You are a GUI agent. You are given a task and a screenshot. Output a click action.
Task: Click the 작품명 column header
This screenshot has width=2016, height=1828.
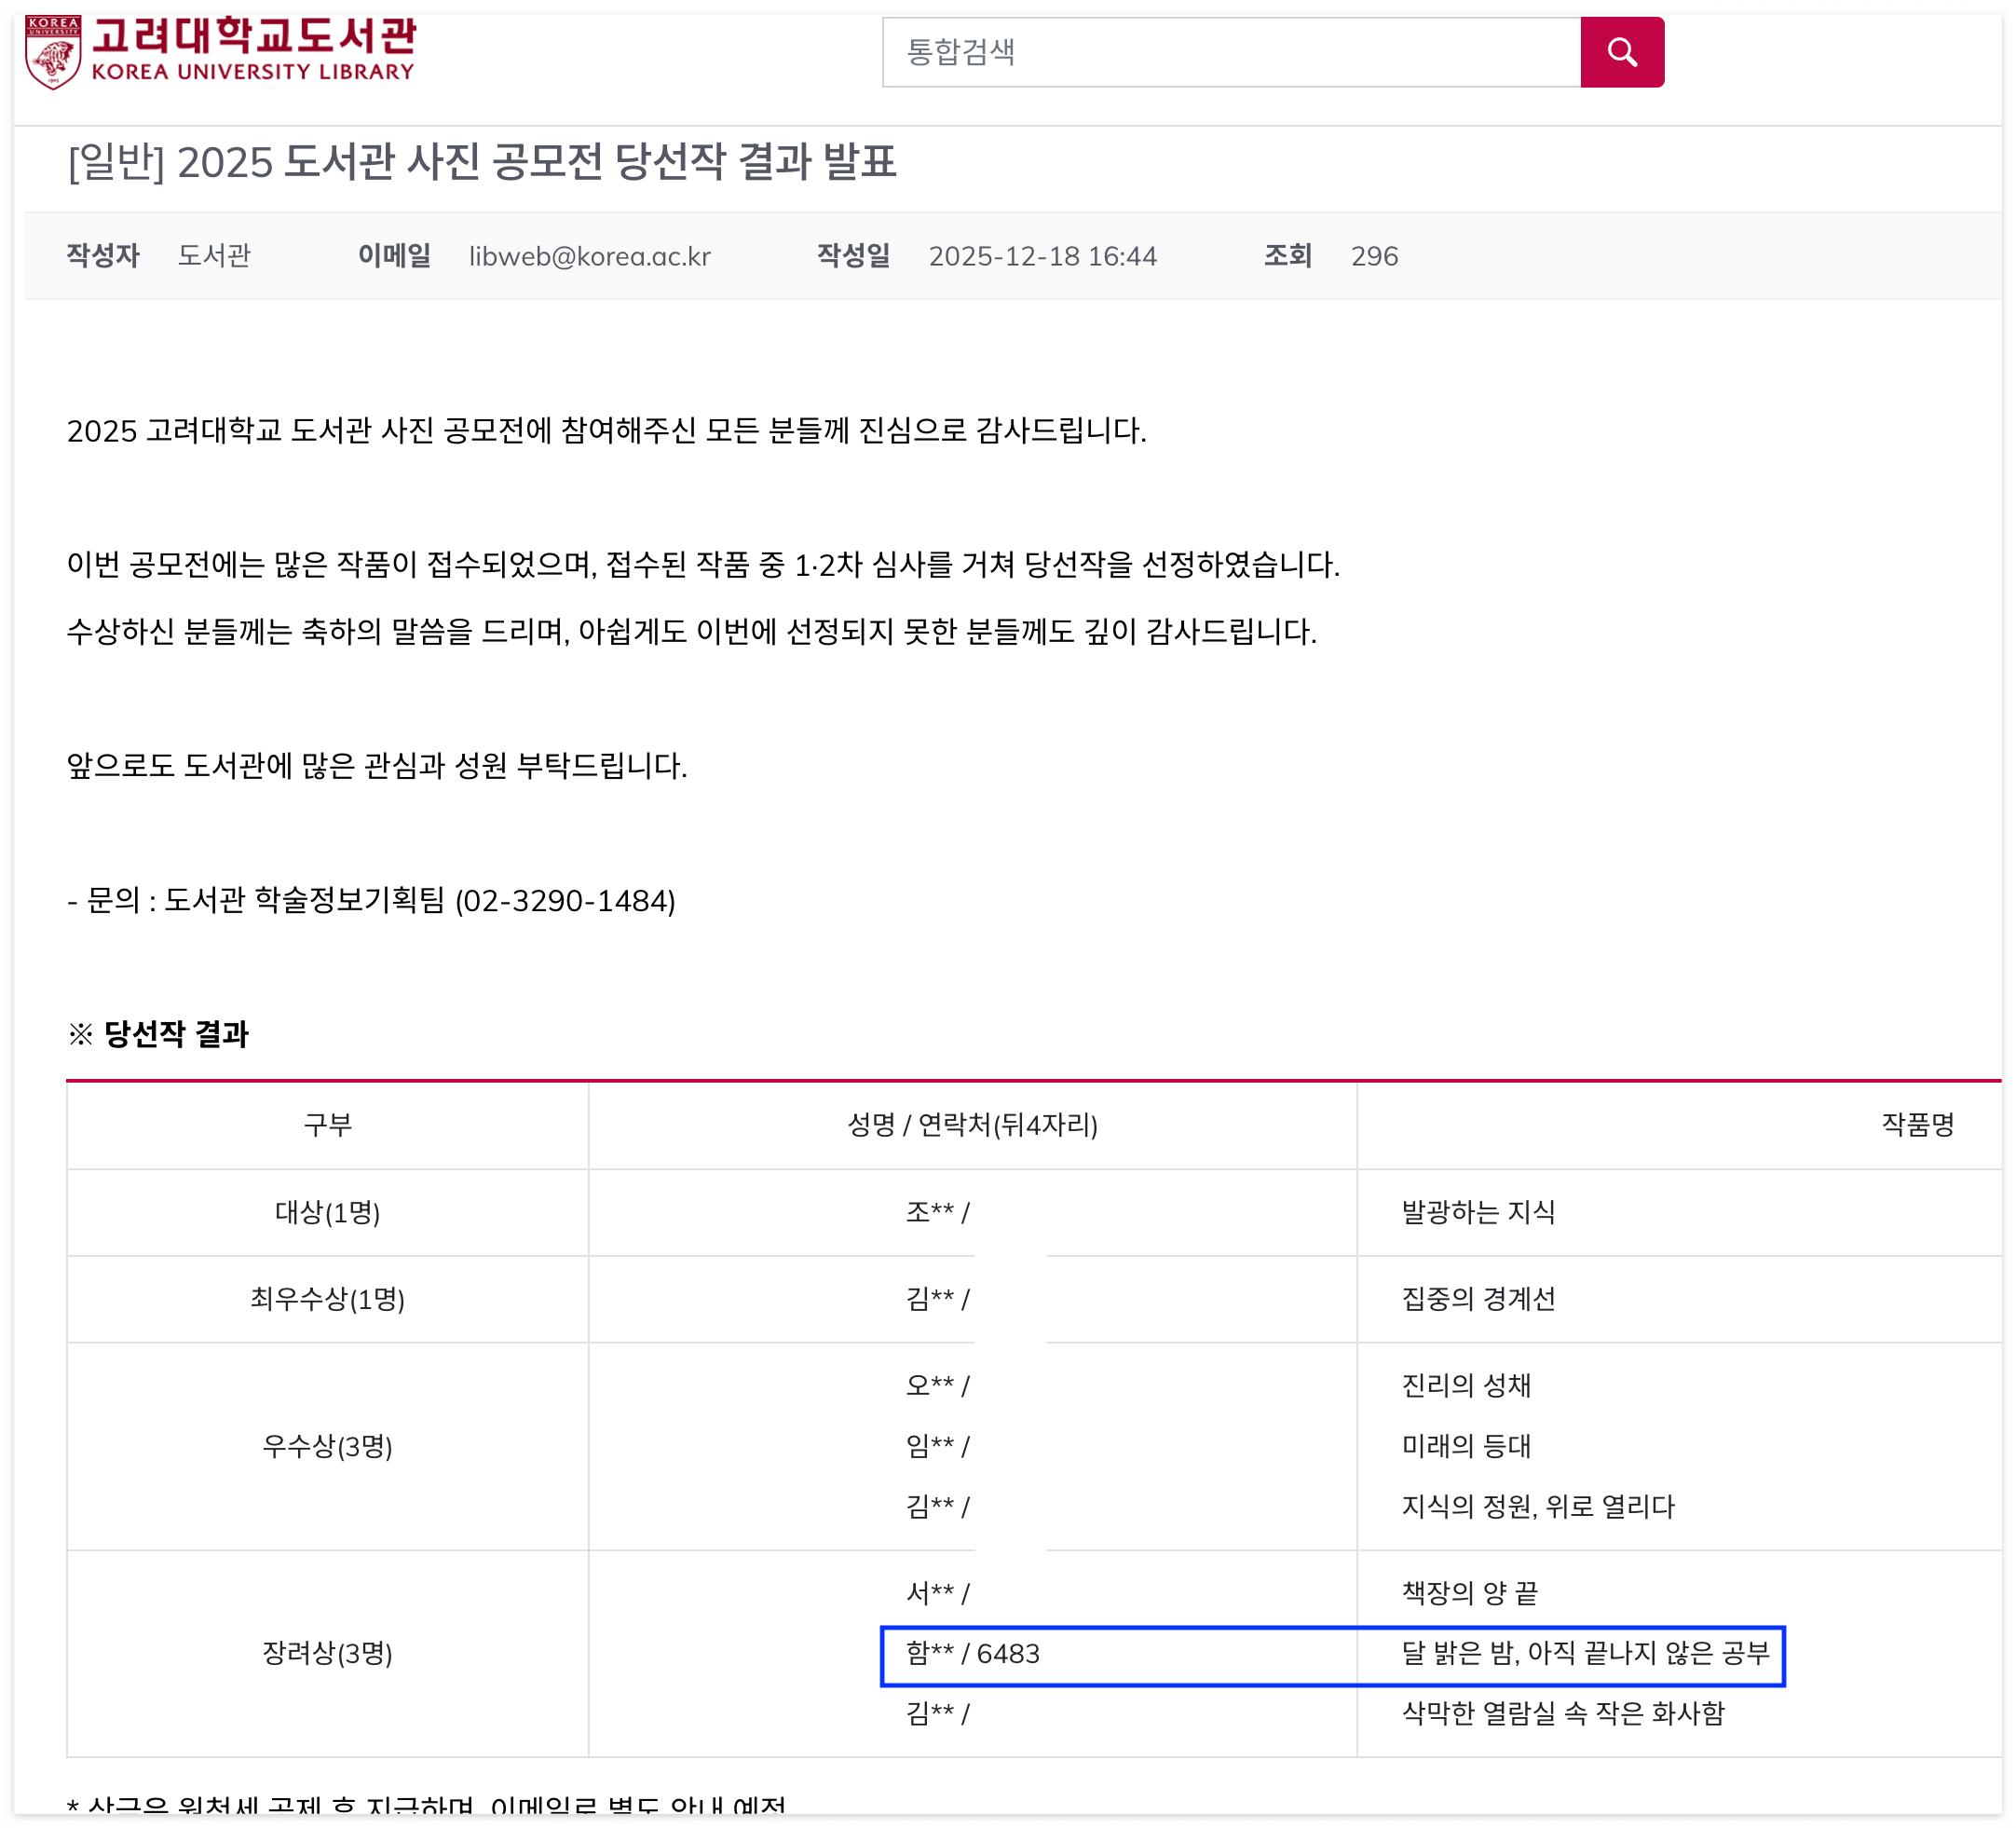1917,1125
